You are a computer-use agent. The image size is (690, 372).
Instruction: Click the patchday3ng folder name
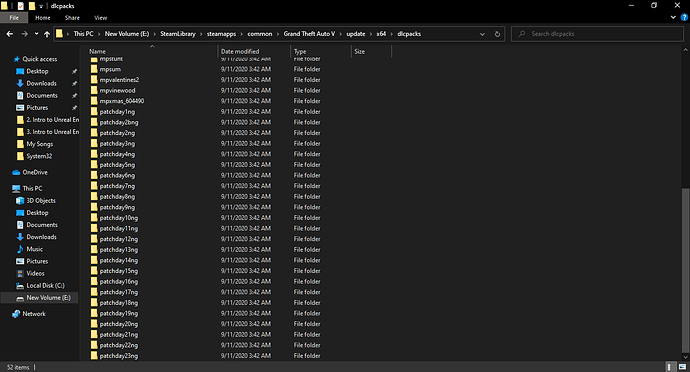[x=117, y=144]
